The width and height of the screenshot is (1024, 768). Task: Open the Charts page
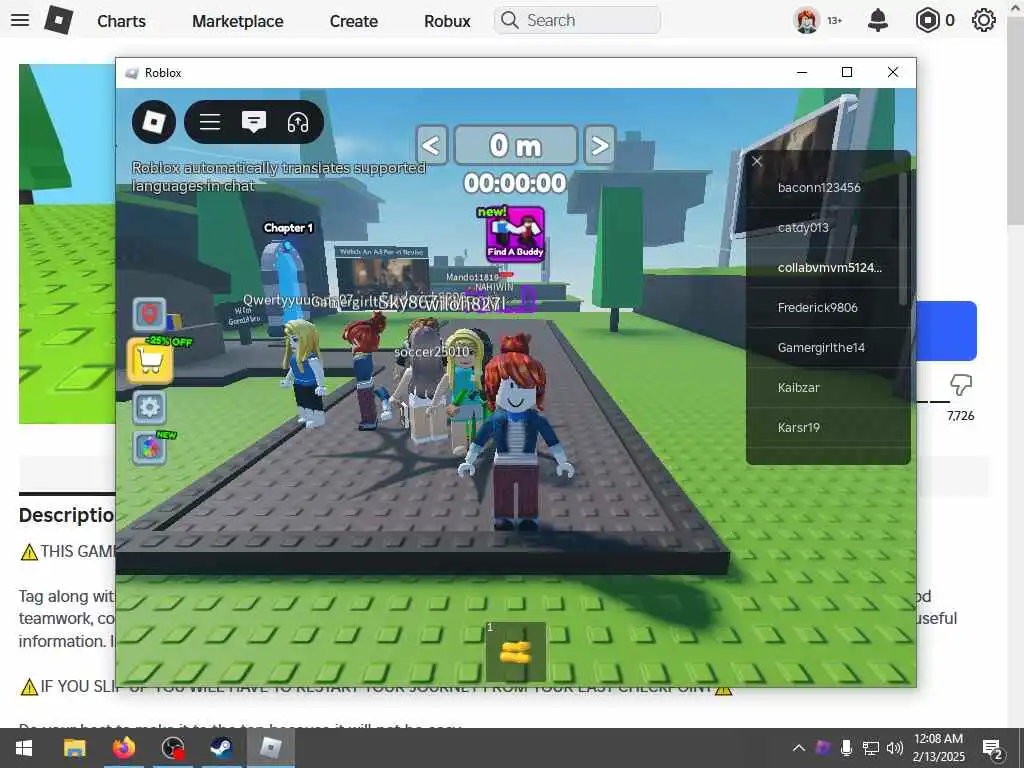point(121,21)
